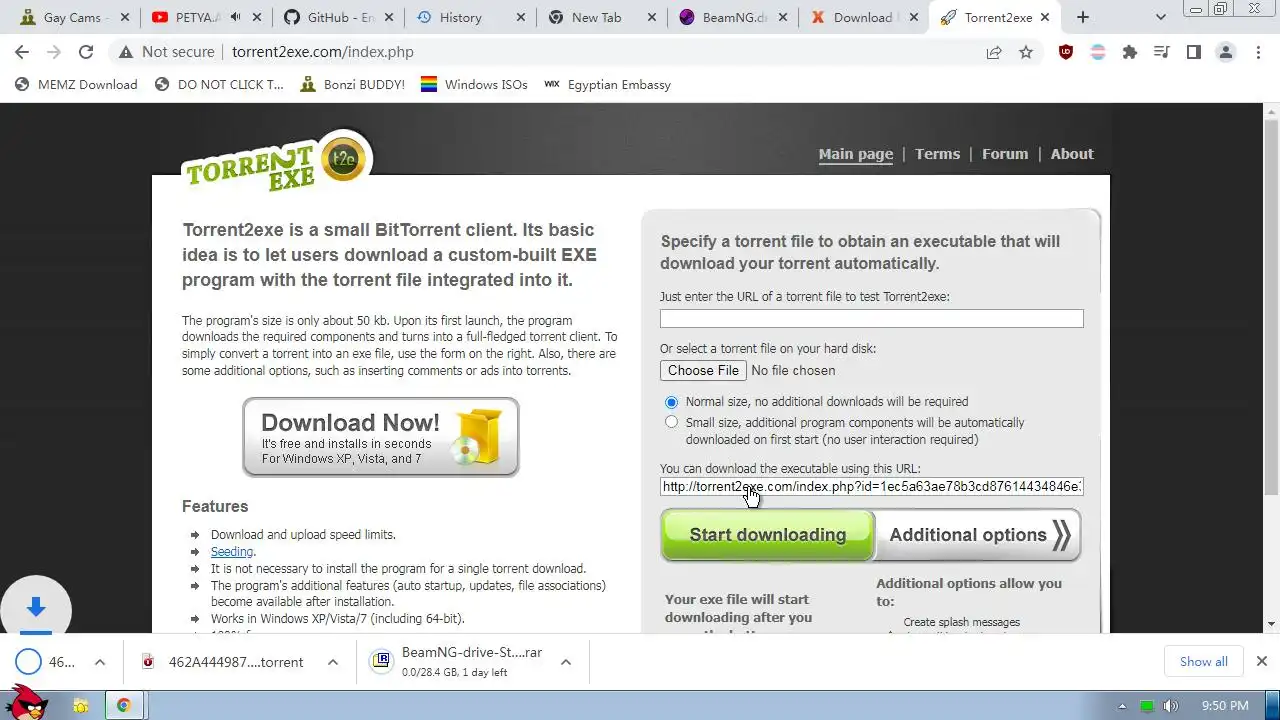Click the page scrollbar down arrow
Image resolution: width=1280 pixels, height=720 pixels.
click(x=1272, y=624)
